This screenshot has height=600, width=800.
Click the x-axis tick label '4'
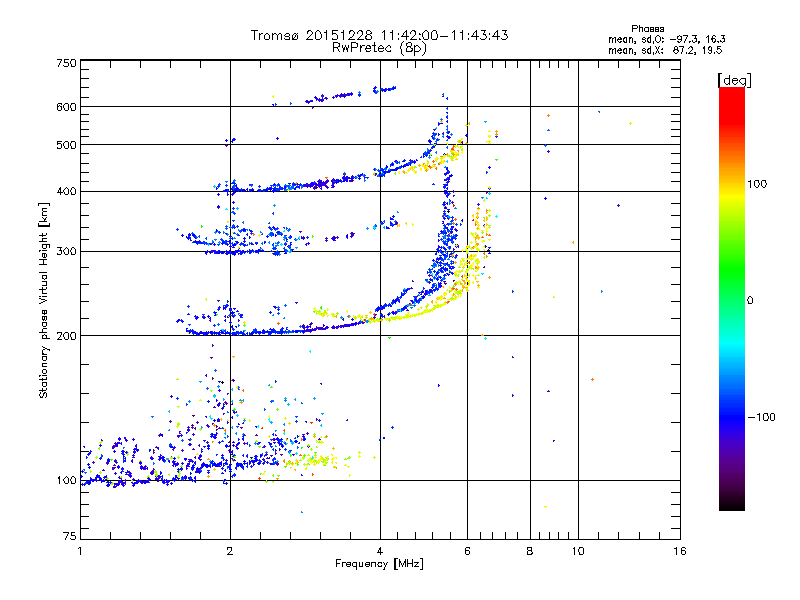[380, 551]
